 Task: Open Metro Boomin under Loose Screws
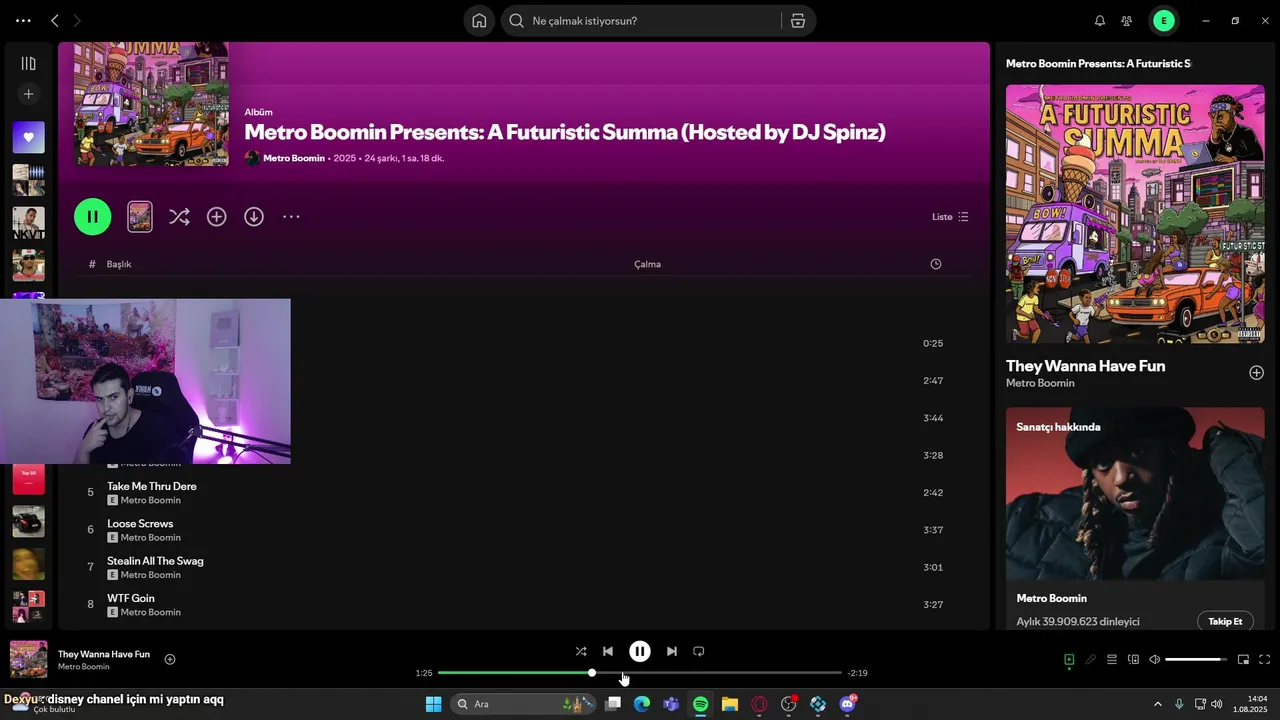(150, 538)
